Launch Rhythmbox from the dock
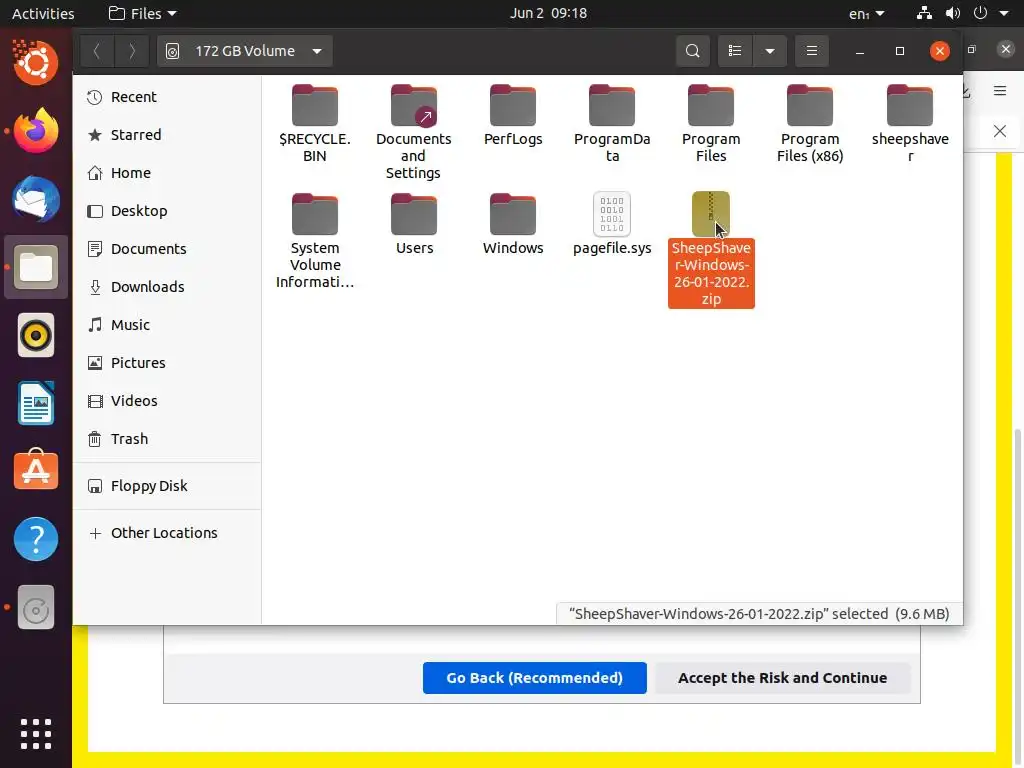This screenshot has width=1024, height=768. (x=36, y=336)
